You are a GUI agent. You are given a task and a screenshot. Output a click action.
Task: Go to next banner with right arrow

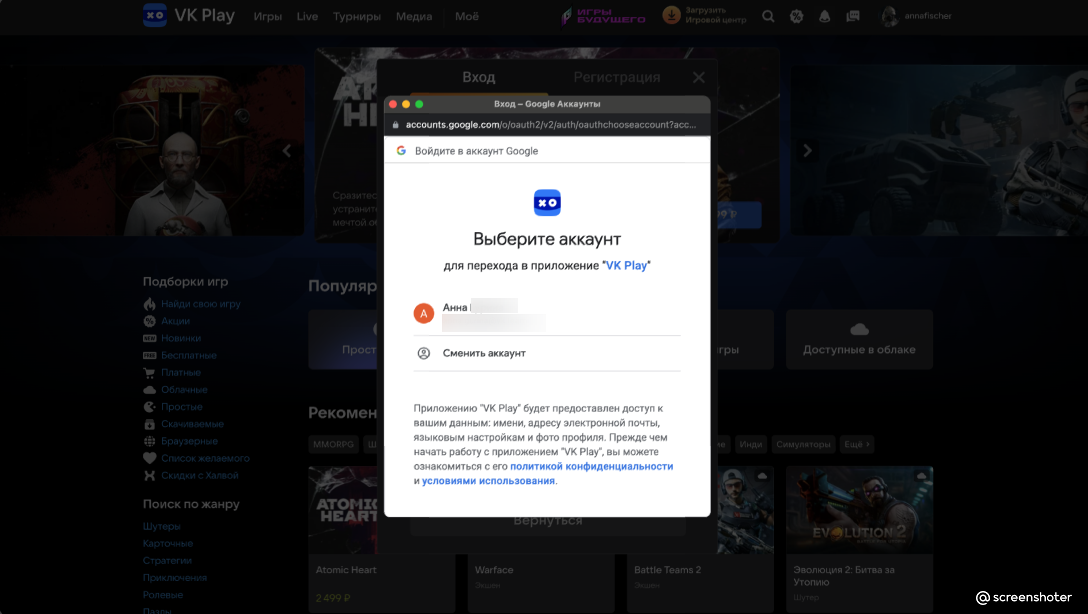(807, 151)
